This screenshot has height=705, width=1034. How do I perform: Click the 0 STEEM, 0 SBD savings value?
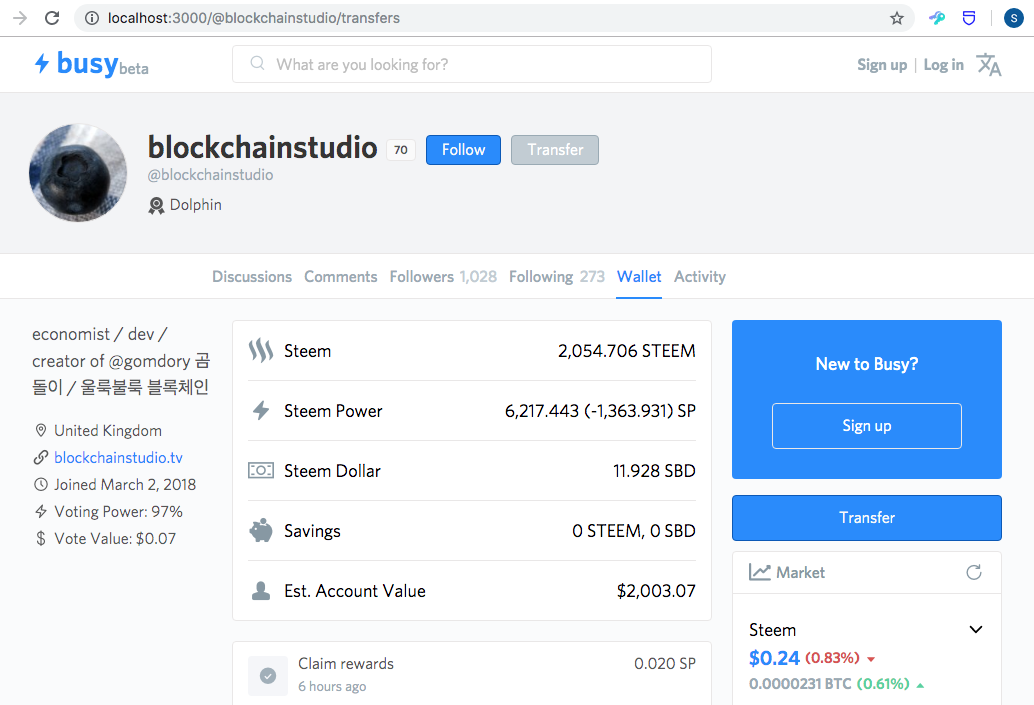tap(634, 531)
